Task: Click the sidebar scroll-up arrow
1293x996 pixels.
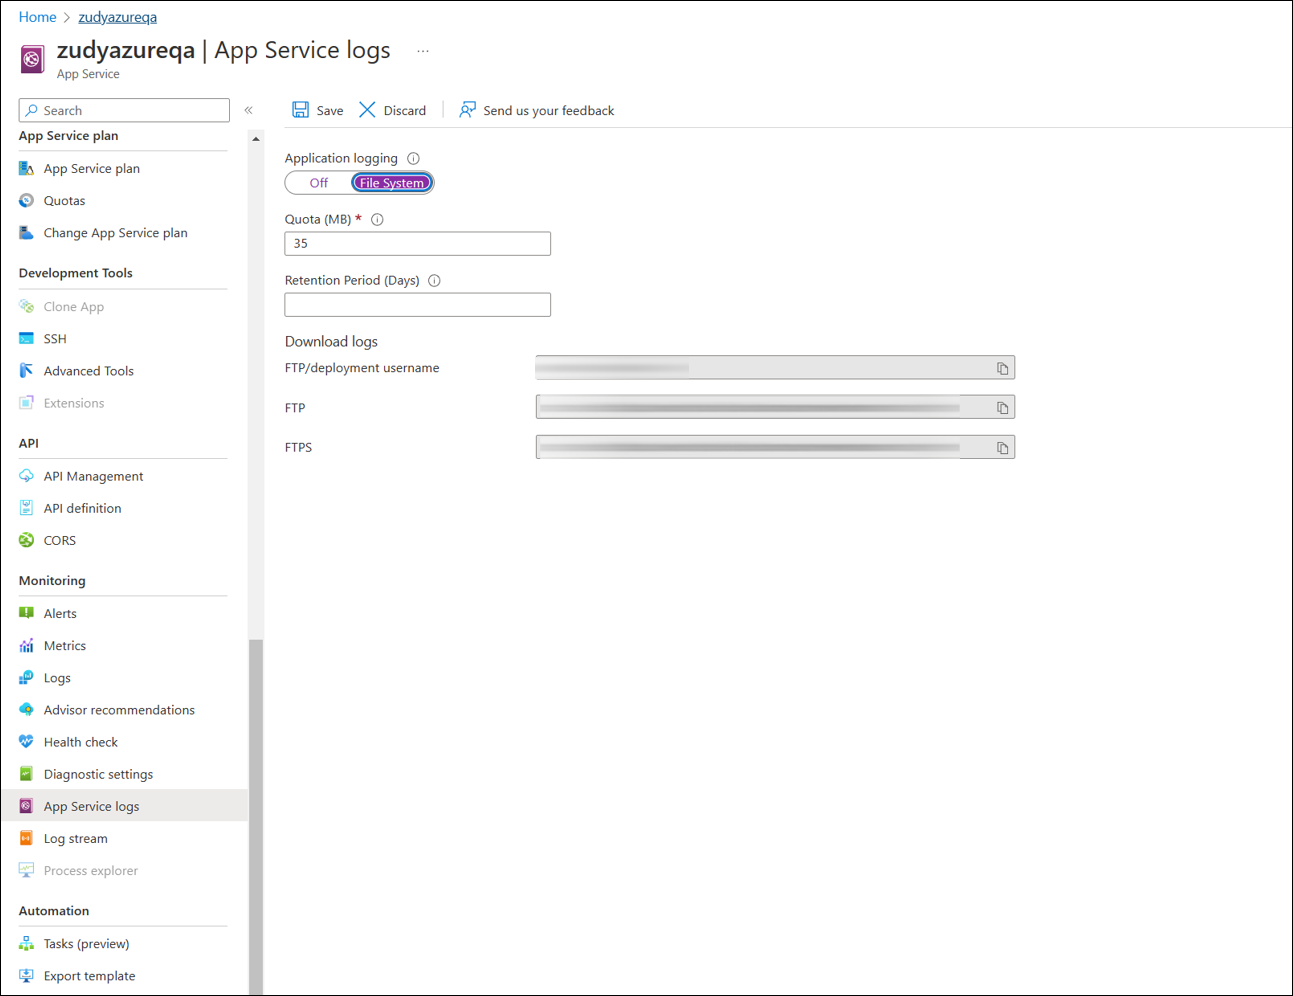Action: click(x=256, y=139)
